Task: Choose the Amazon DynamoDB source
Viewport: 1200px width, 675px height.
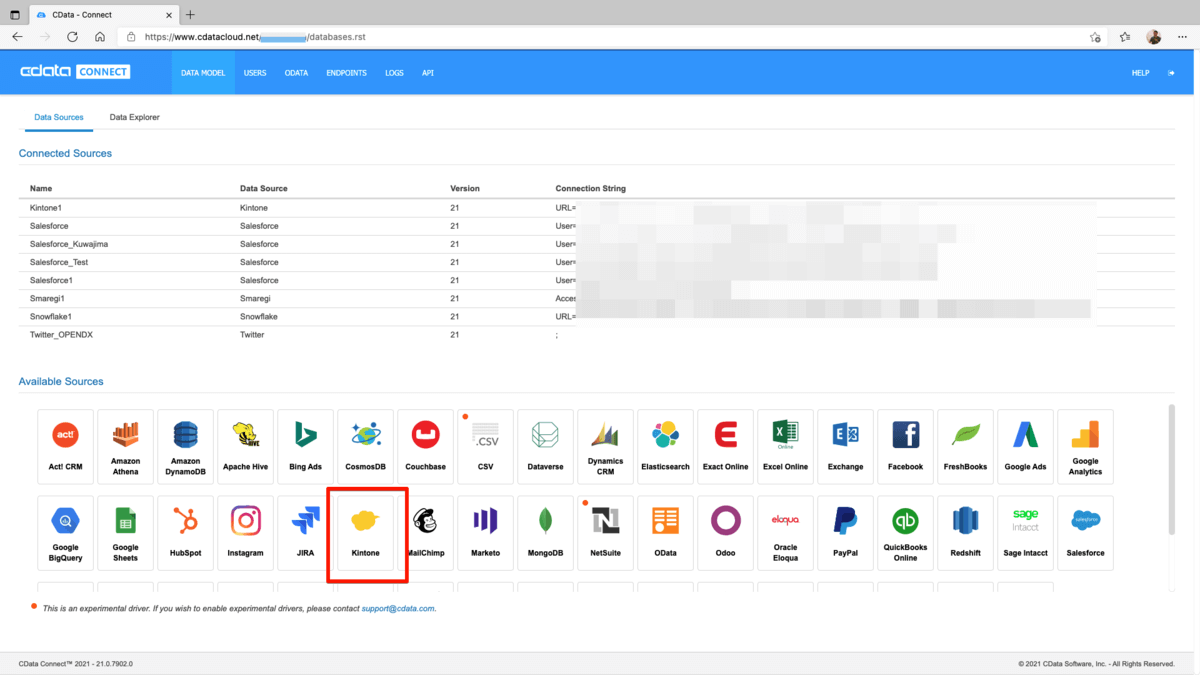Action: point(186,446)
